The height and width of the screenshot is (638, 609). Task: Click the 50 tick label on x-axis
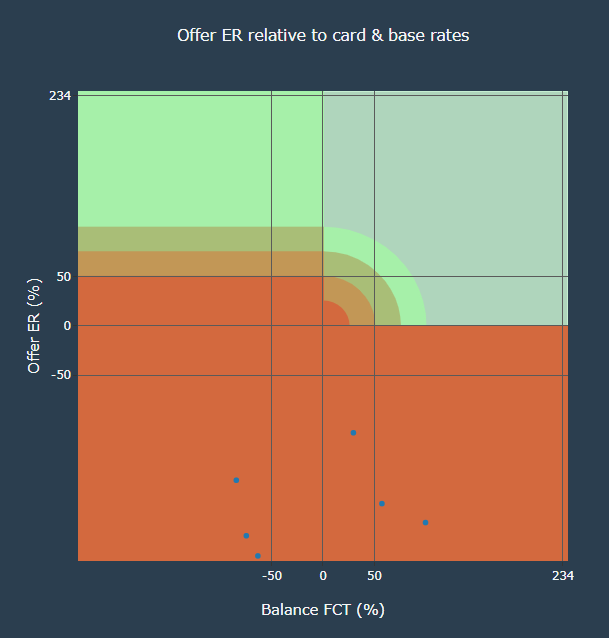tap(374, 576)
